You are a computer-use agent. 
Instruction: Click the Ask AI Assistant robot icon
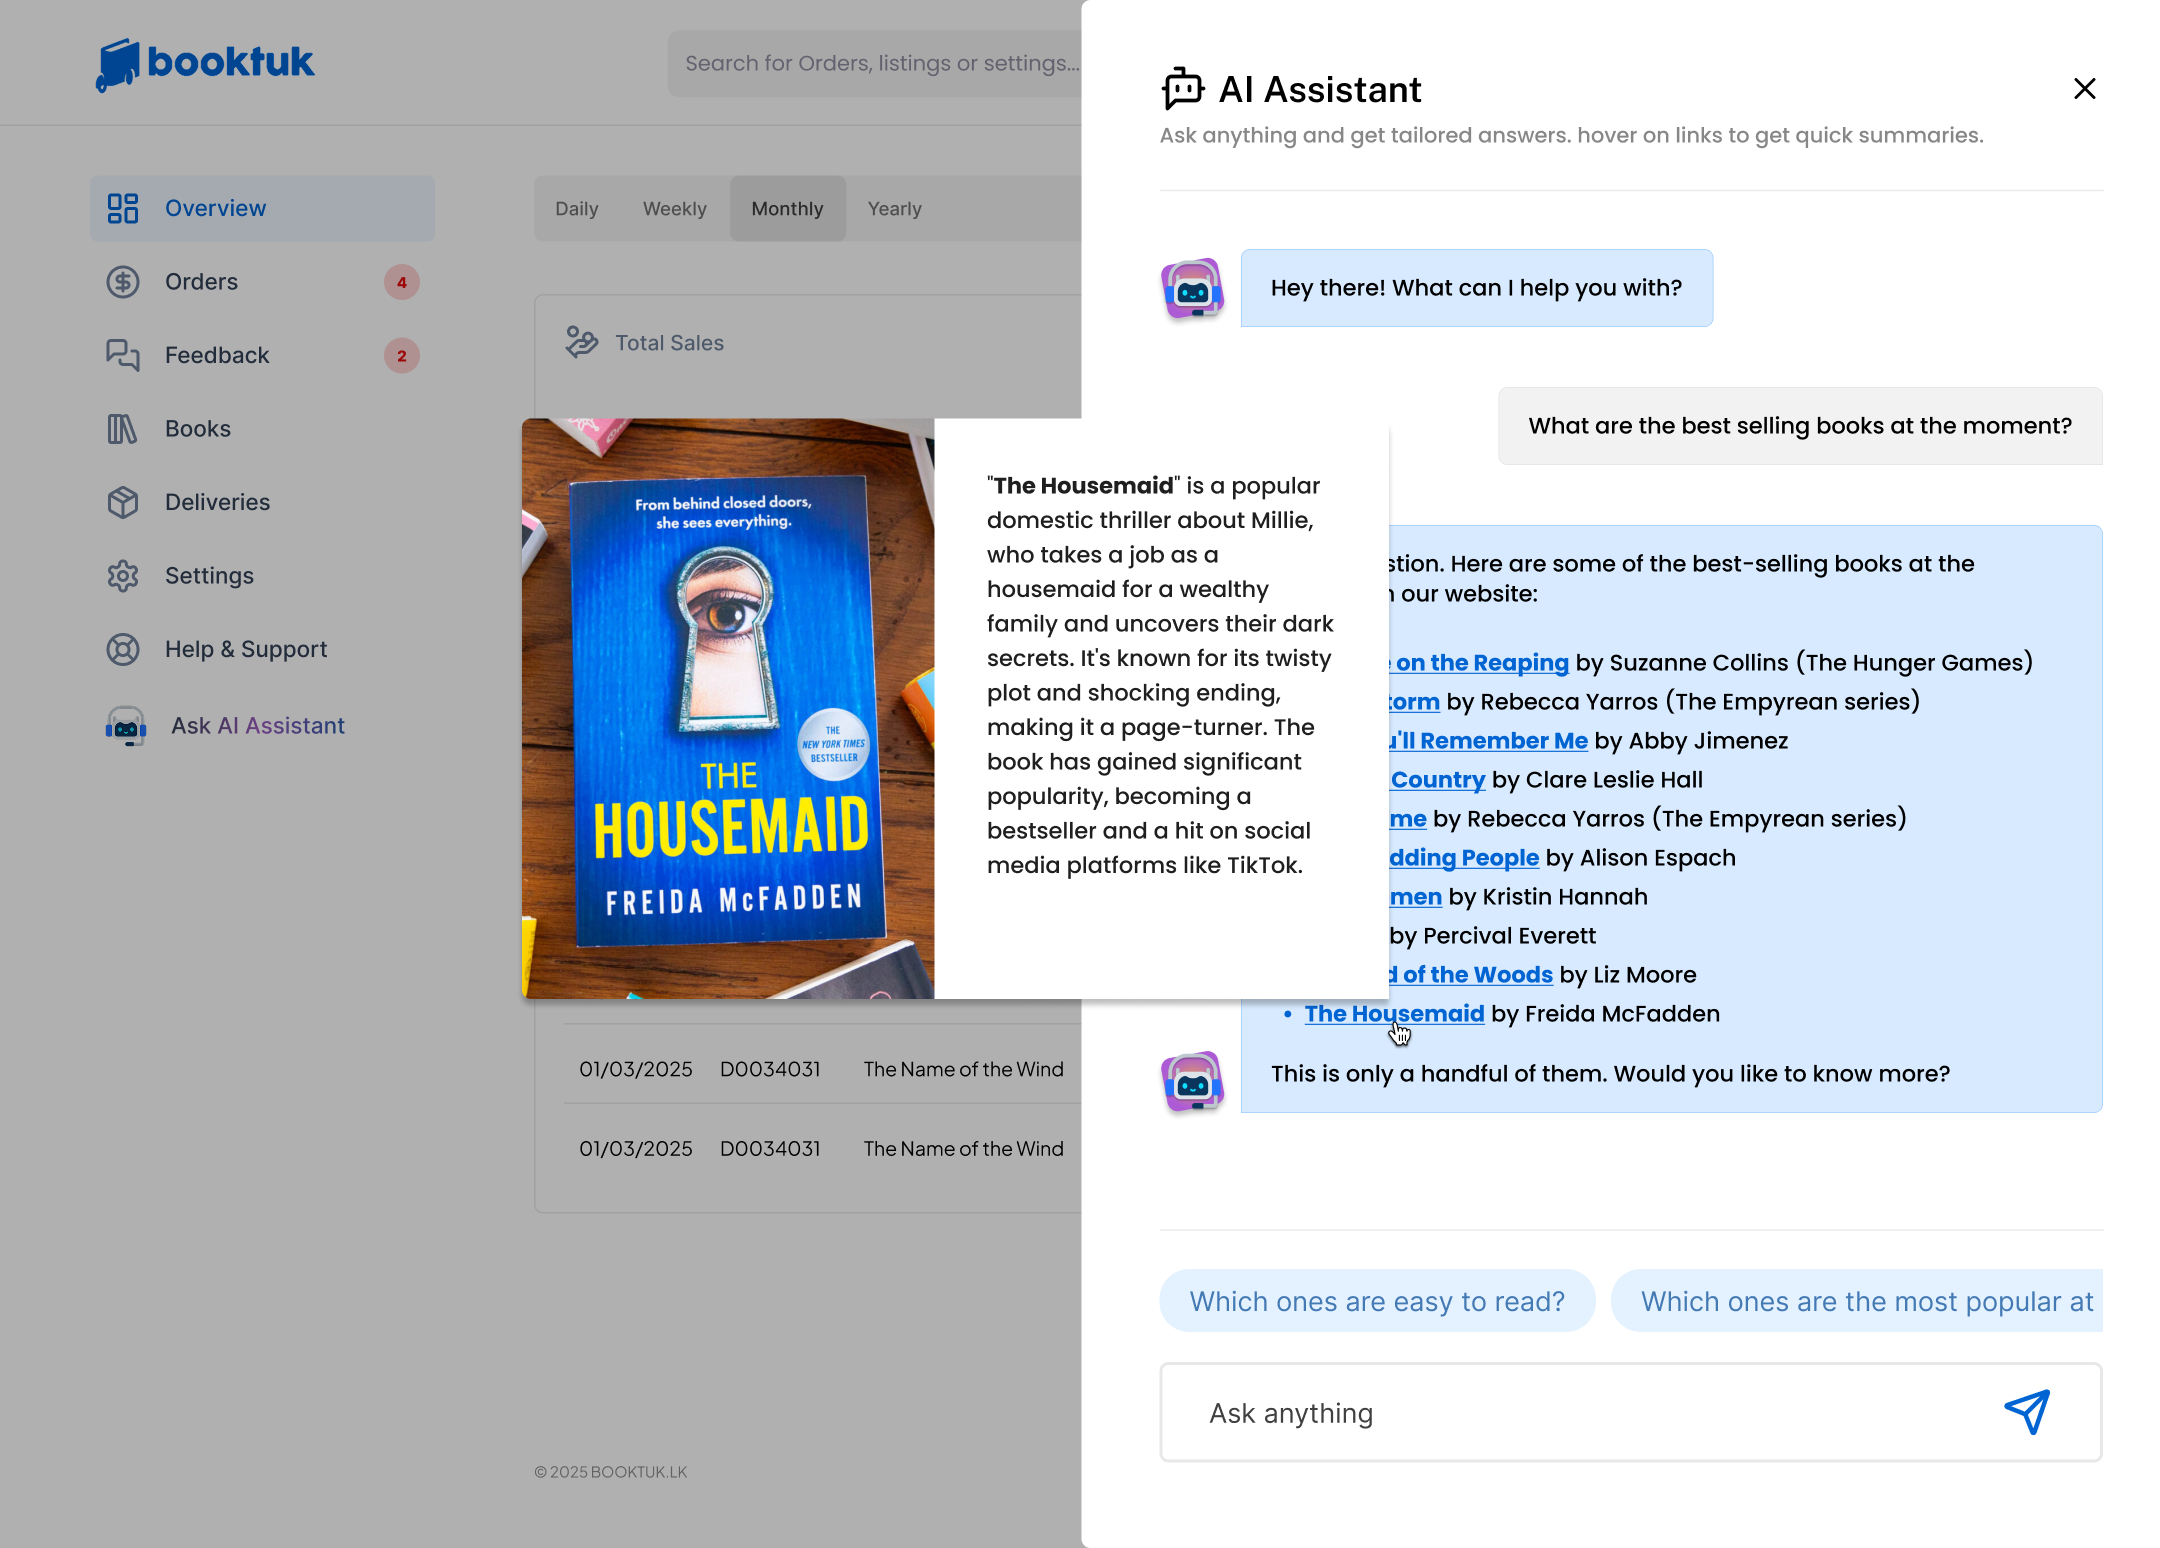126,726
